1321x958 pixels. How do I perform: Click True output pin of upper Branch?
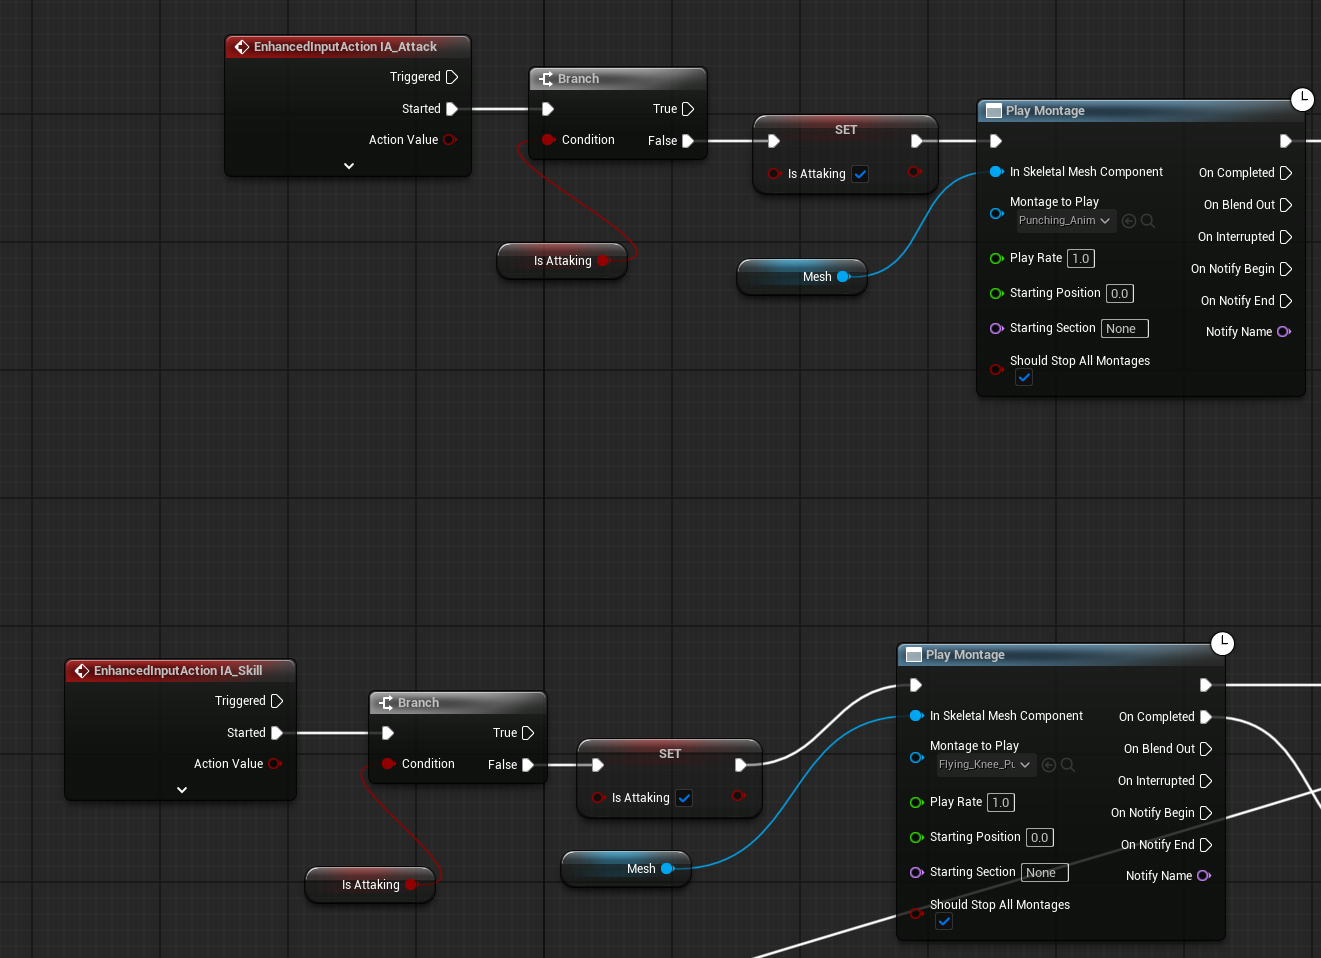[x=688, y=109]
